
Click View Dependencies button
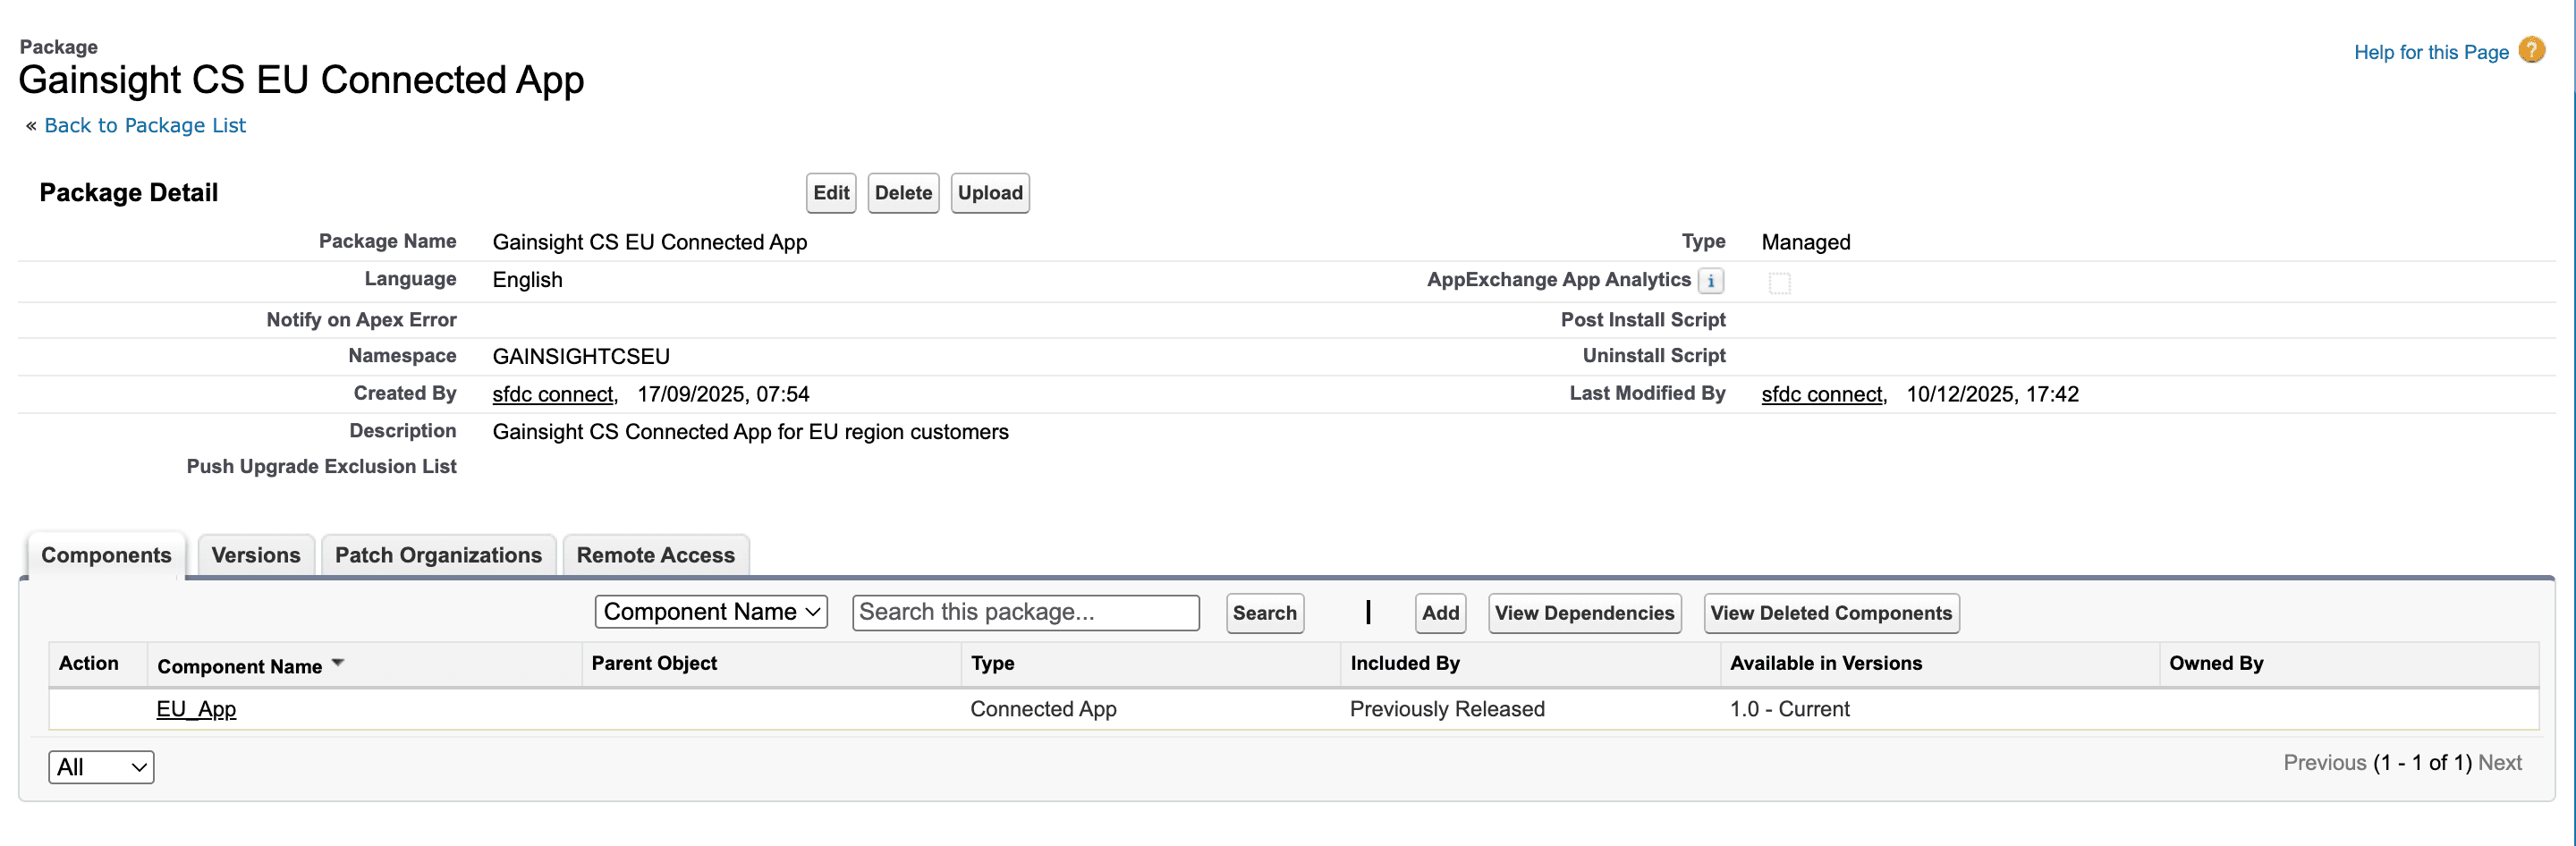pyautogui.click(x=1584, y=613)
